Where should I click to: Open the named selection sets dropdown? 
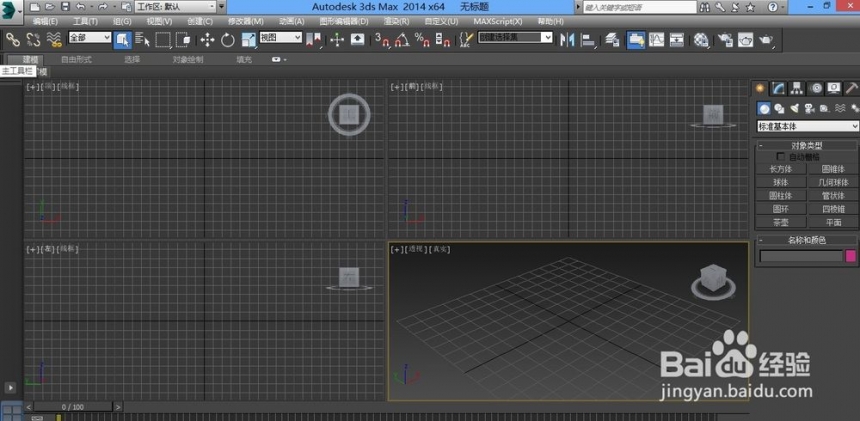515,37
